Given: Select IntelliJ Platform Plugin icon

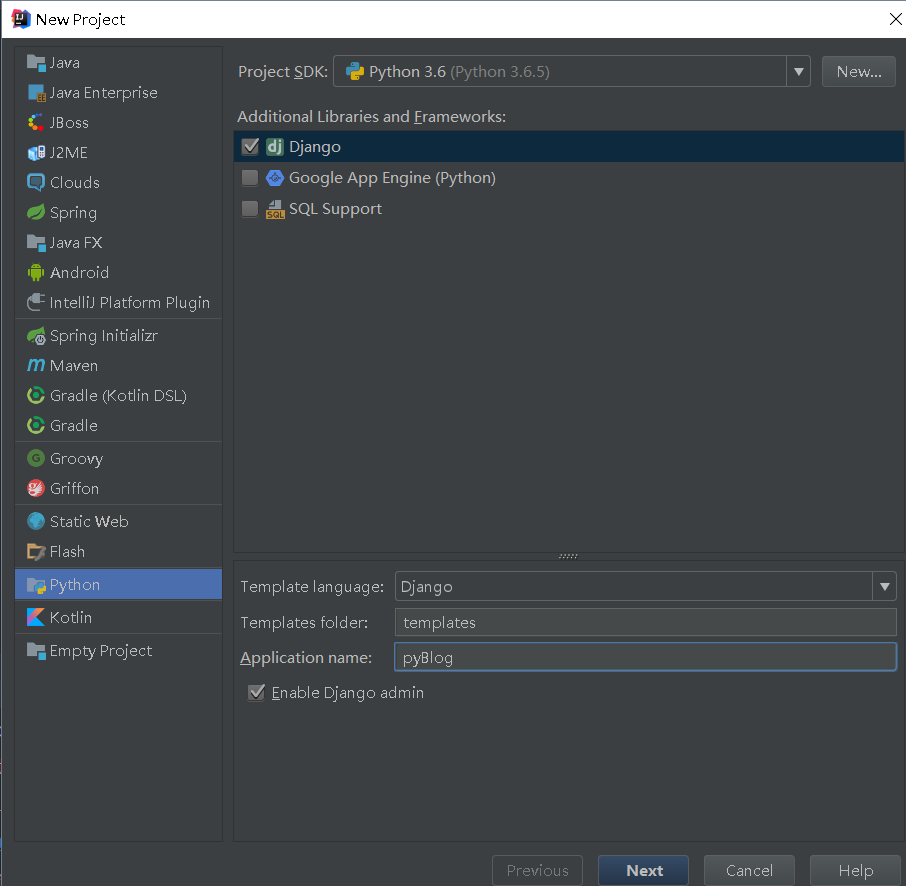Looking at the screenshot, I should tap(36, 302).
